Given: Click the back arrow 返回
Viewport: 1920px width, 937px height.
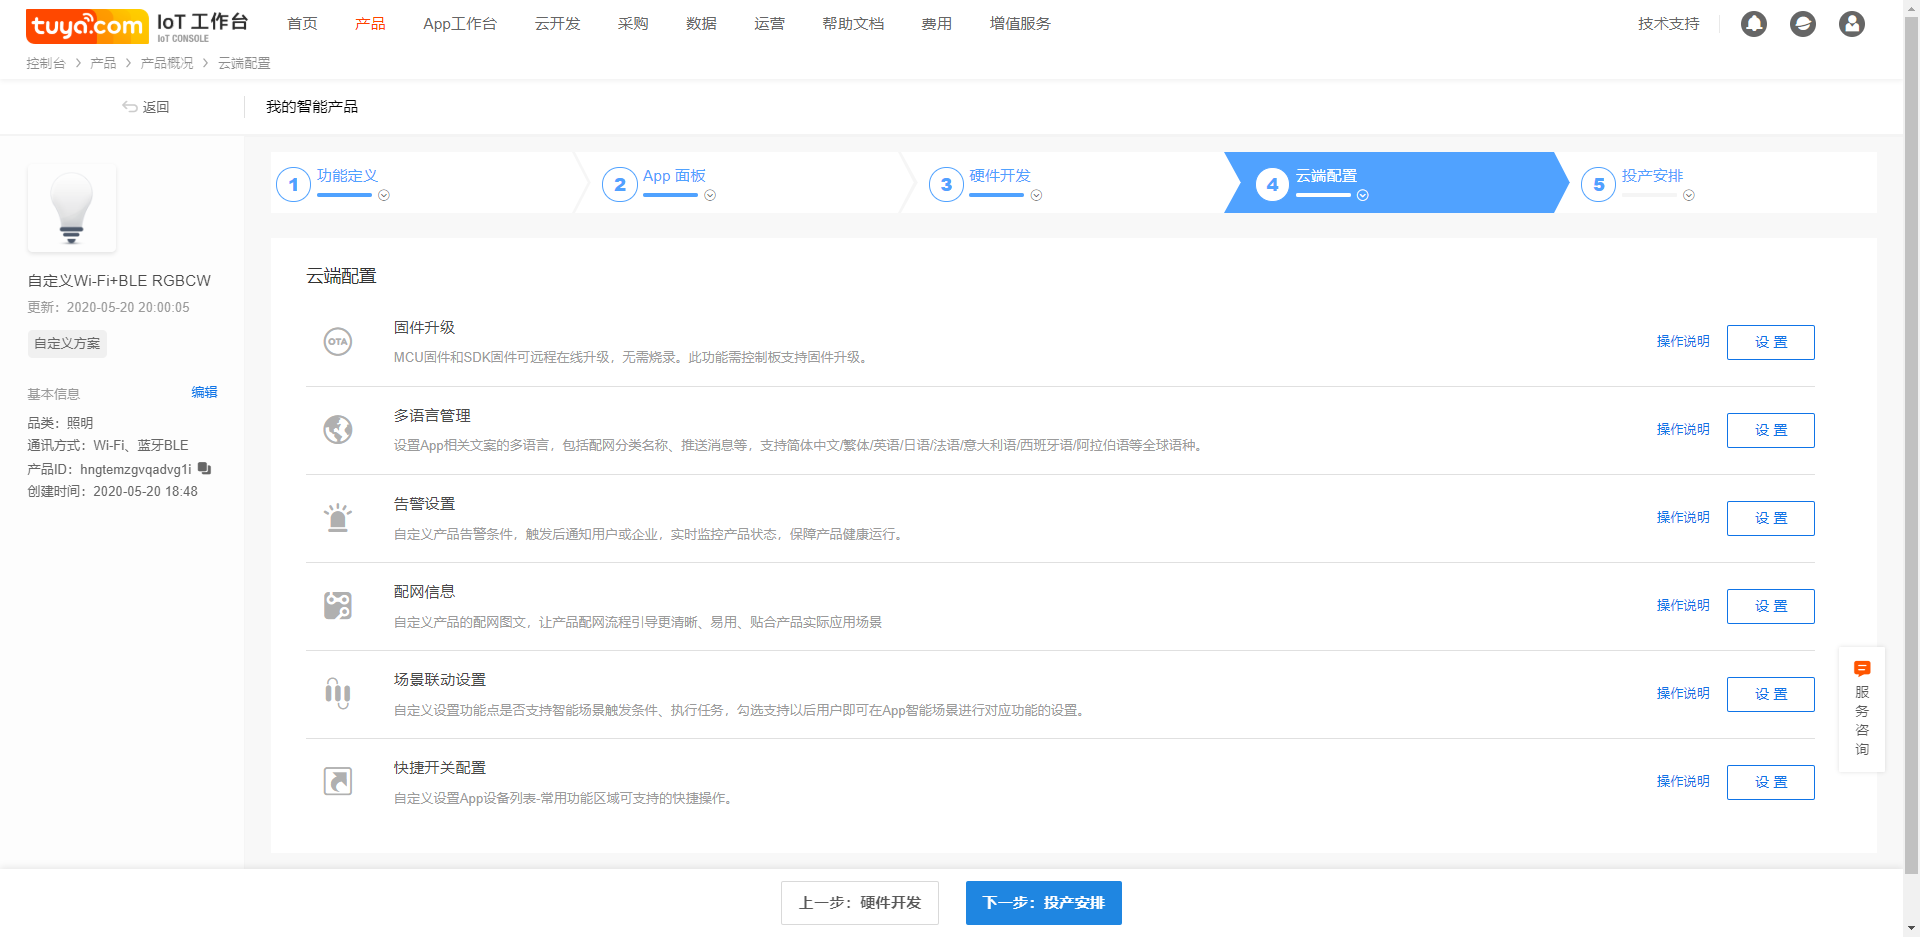Looking at the screenshot, I should (x=146, y=107).
